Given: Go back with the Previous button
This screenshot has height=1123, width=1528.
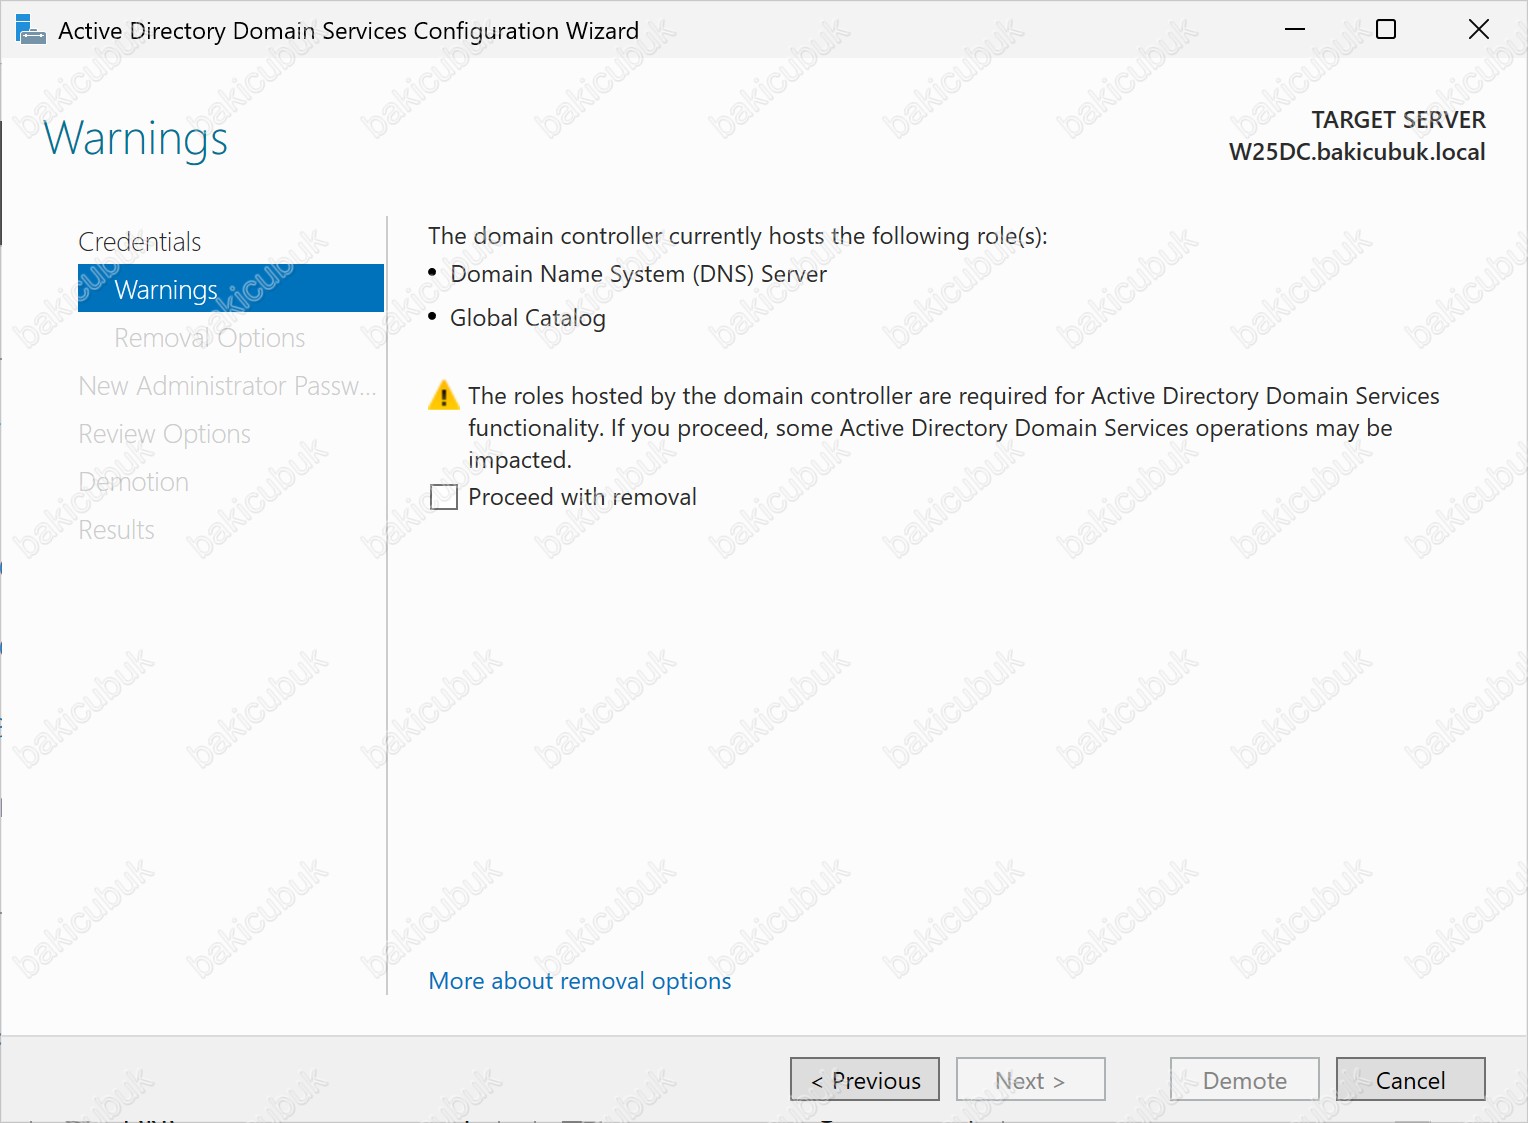Looking at the screenshot, I should pos(865,1080).
